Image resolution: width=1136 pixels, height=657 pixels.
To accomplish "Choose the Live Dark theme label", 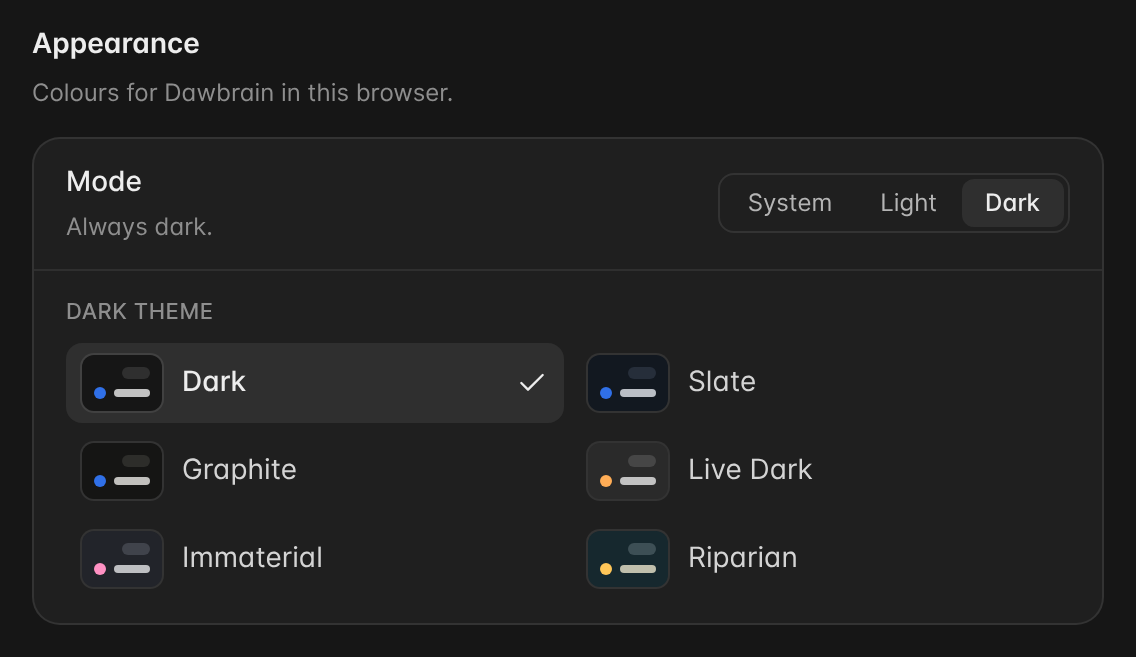I will pyautogui.click(x=750, y=469).
